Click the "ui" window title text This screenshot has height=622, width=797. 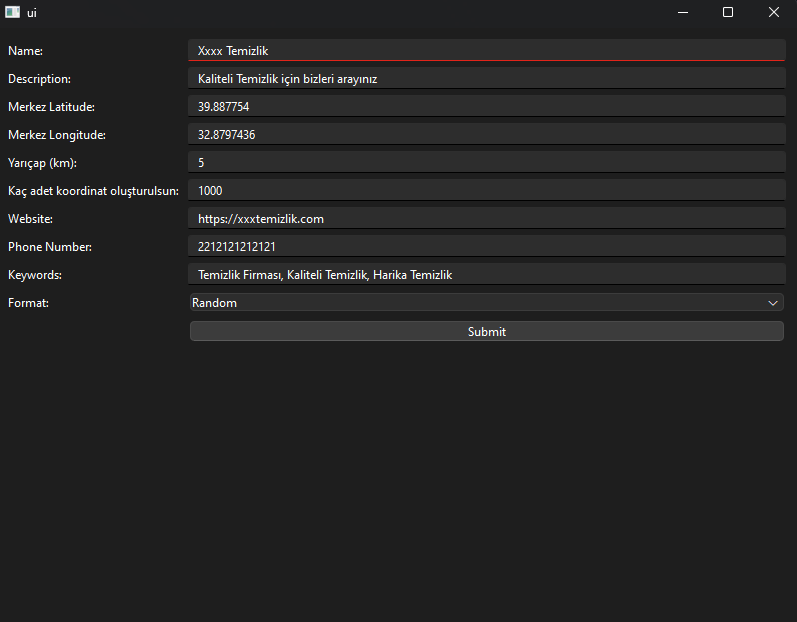click(32, 13)
